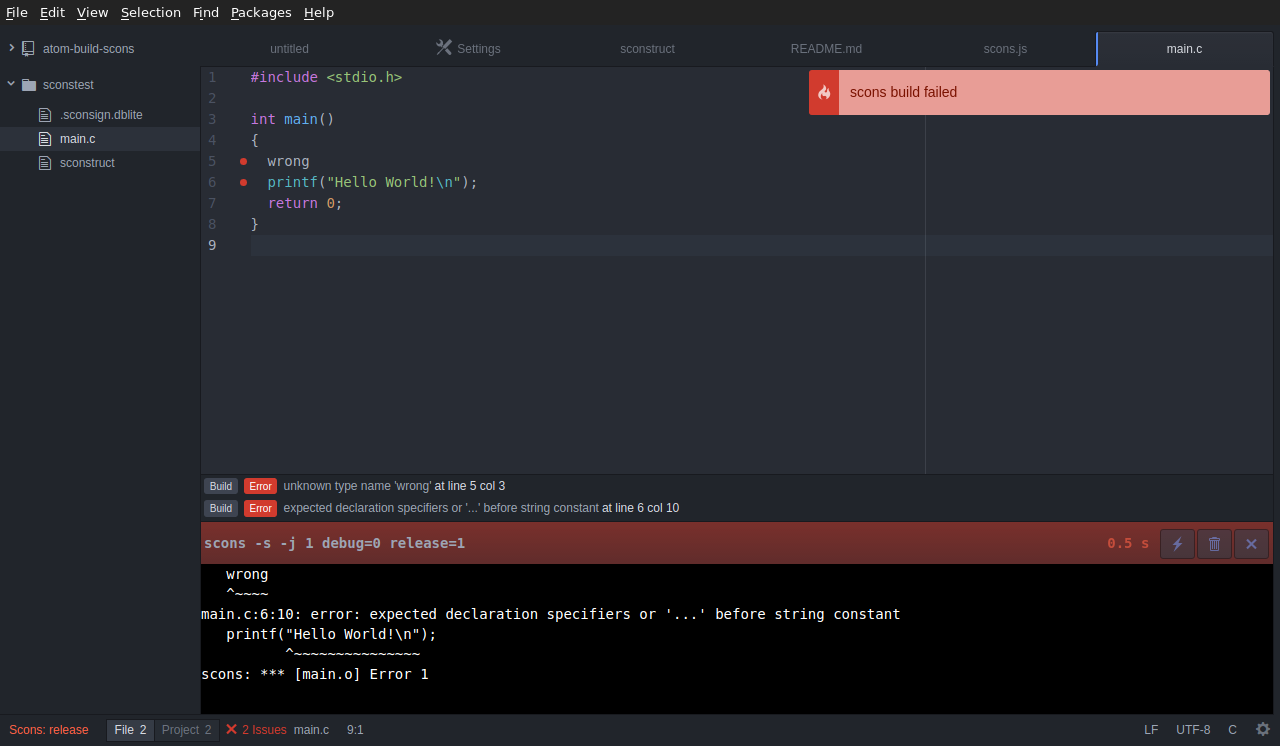Open the Help menu
The width and height of the screenshot is (1280, 746).
tap(319, 13)
